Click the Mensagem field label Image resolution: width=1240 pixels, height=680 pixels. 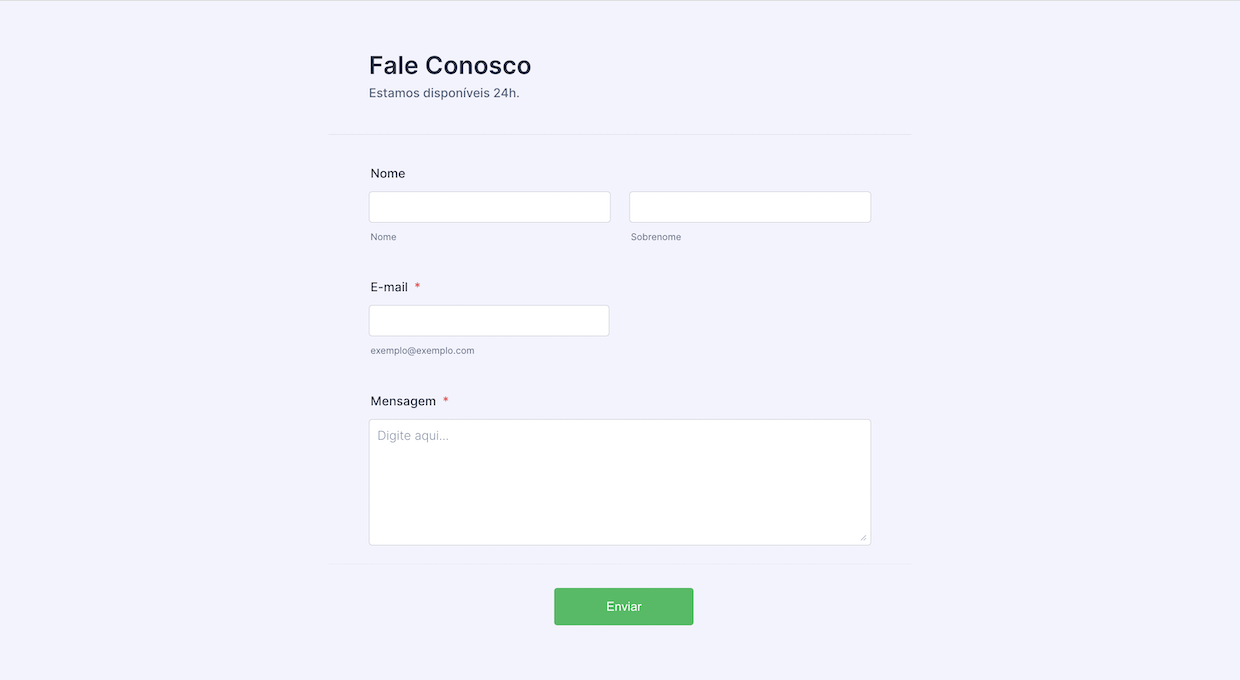coord(403,401)
